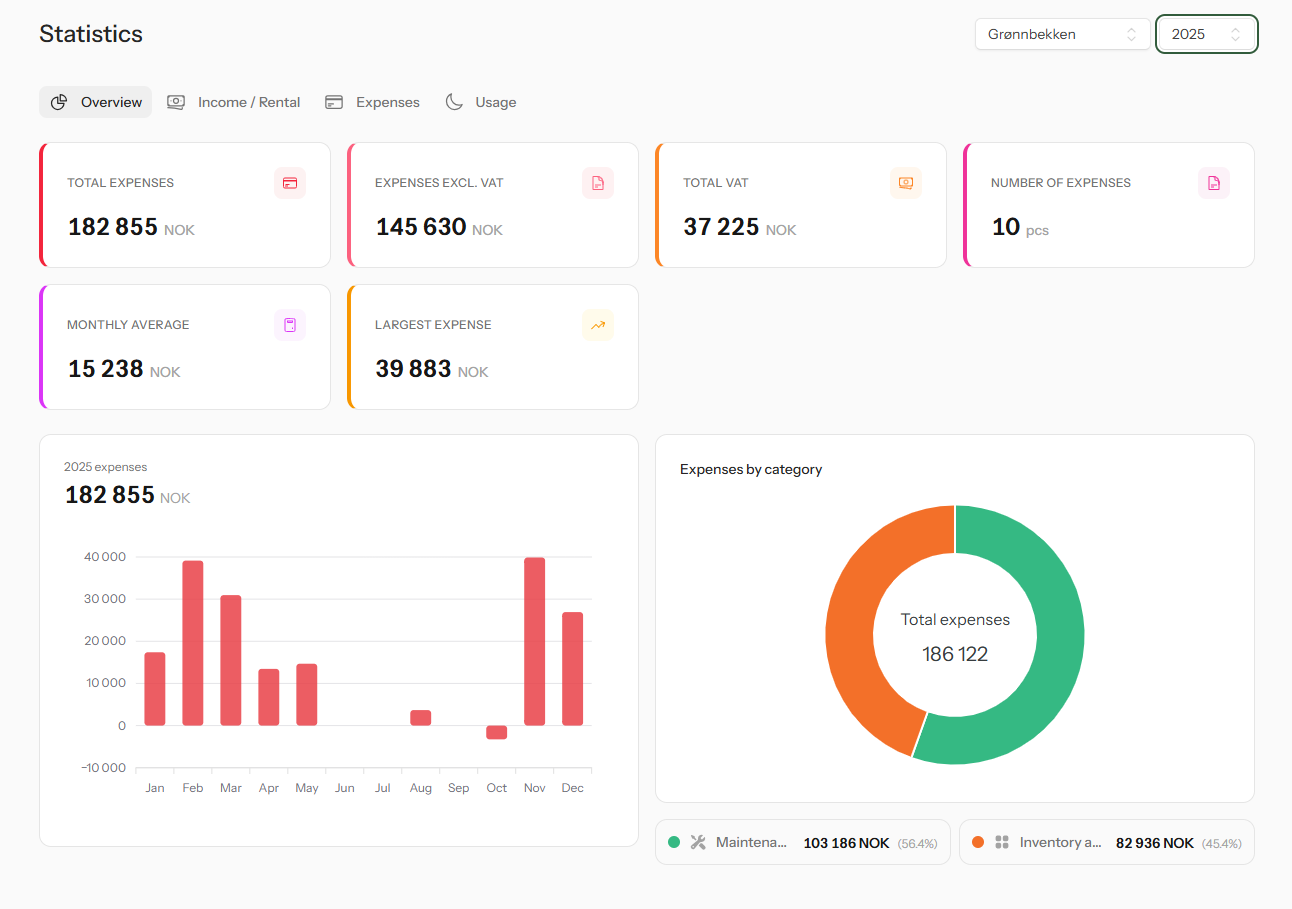Click the Total Expenses card value 182 855
The height and width of the screenshot is (909, 1292).
click(x=113, y=227)
